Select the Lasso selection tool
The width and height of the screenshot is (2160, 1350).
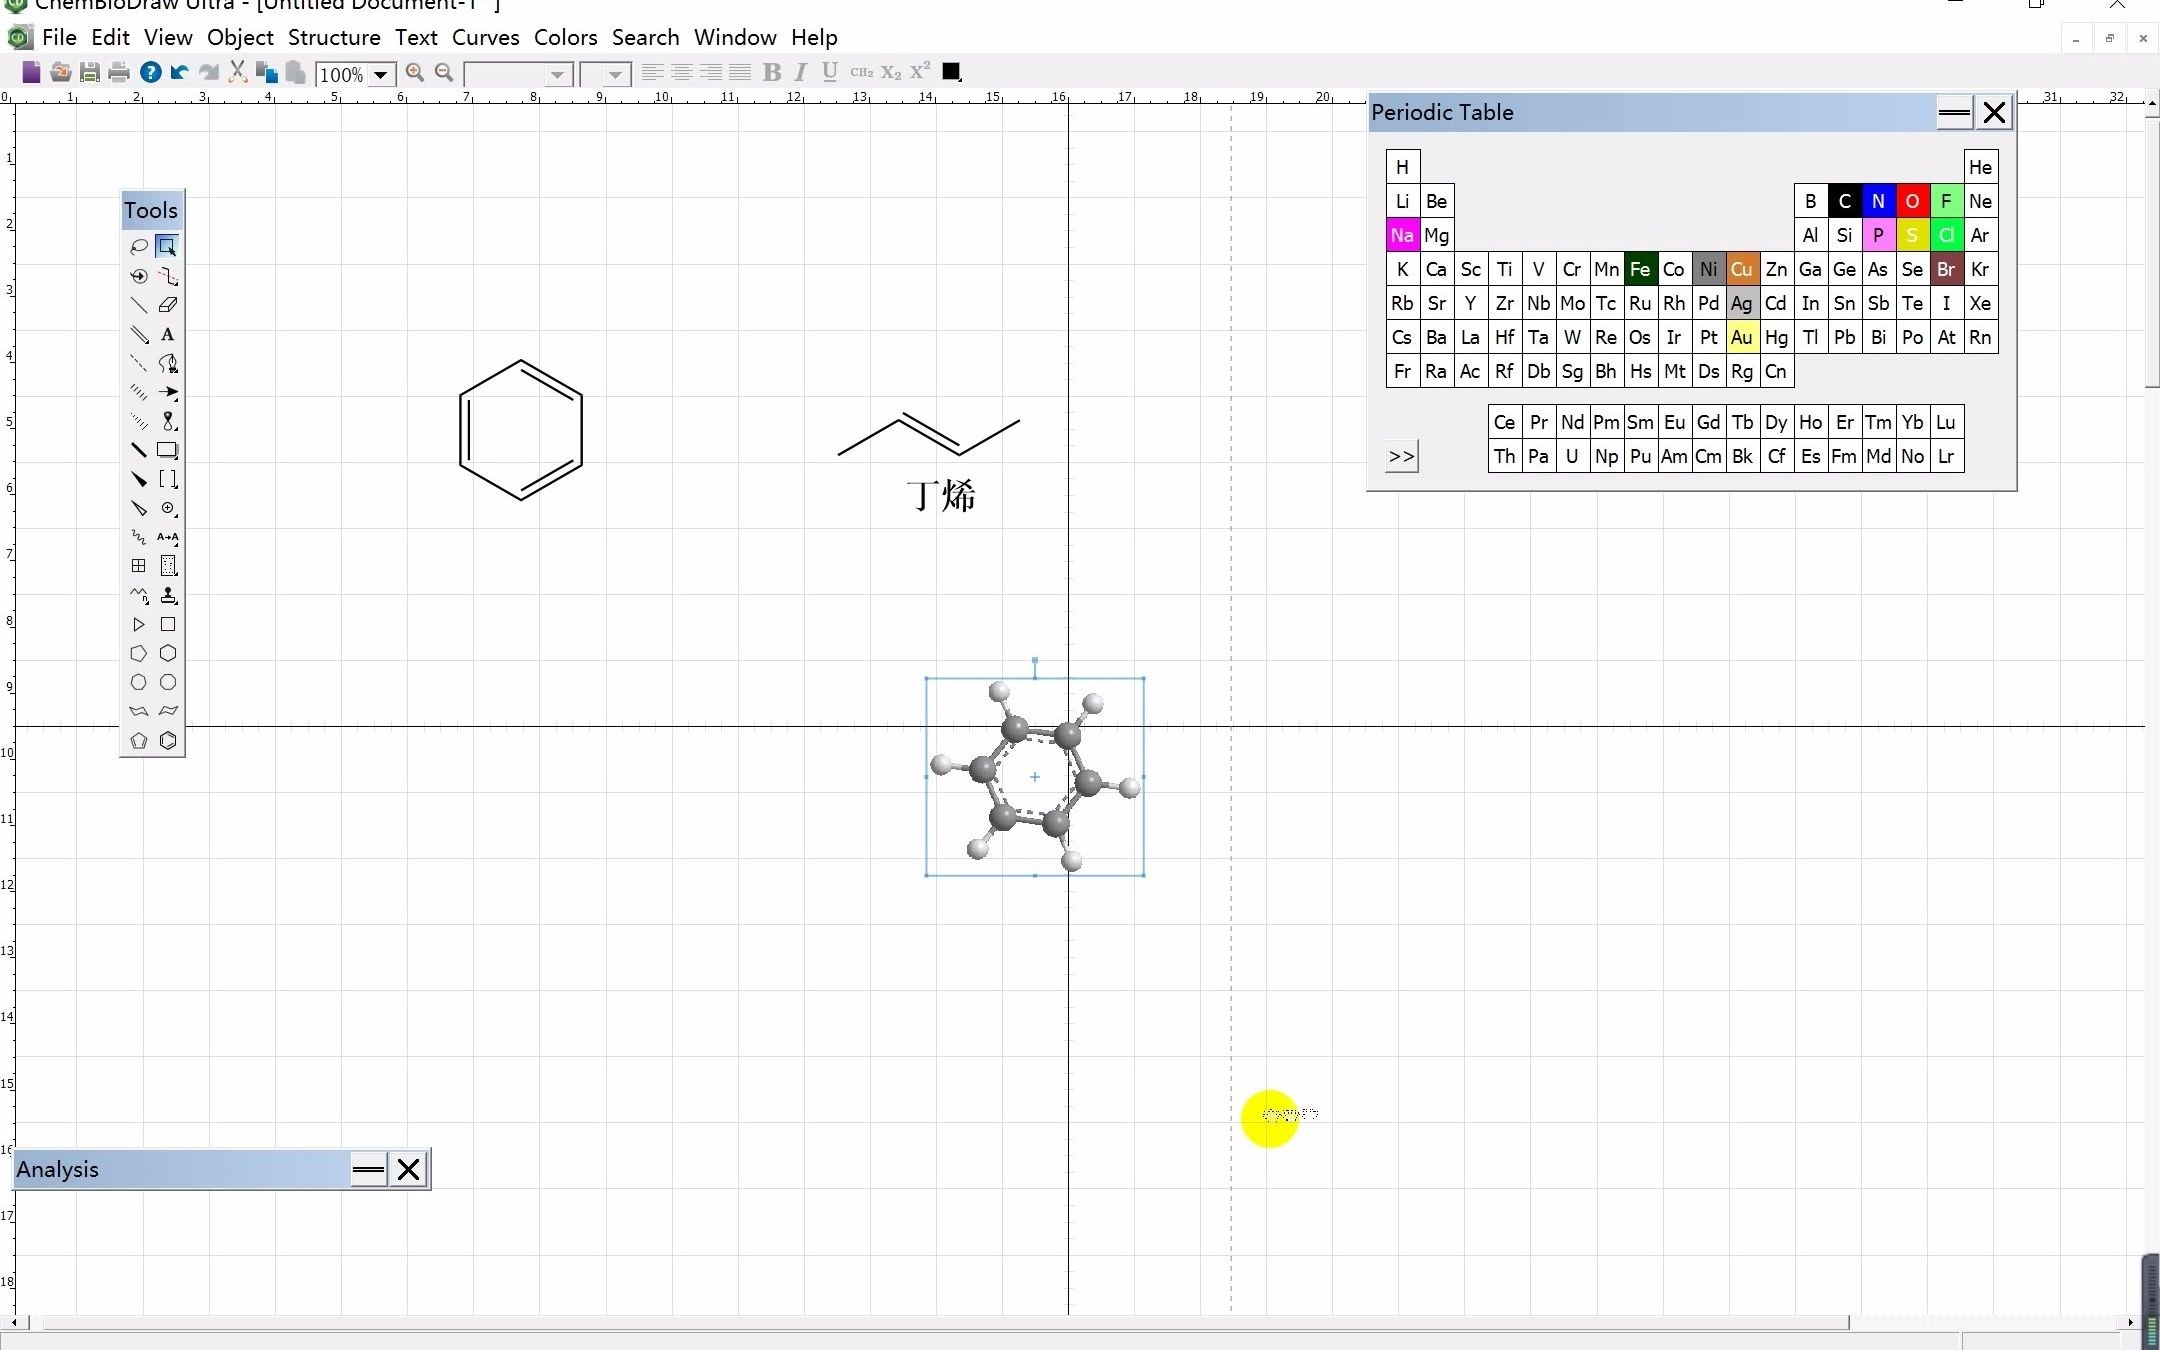[x=138, y=246]
